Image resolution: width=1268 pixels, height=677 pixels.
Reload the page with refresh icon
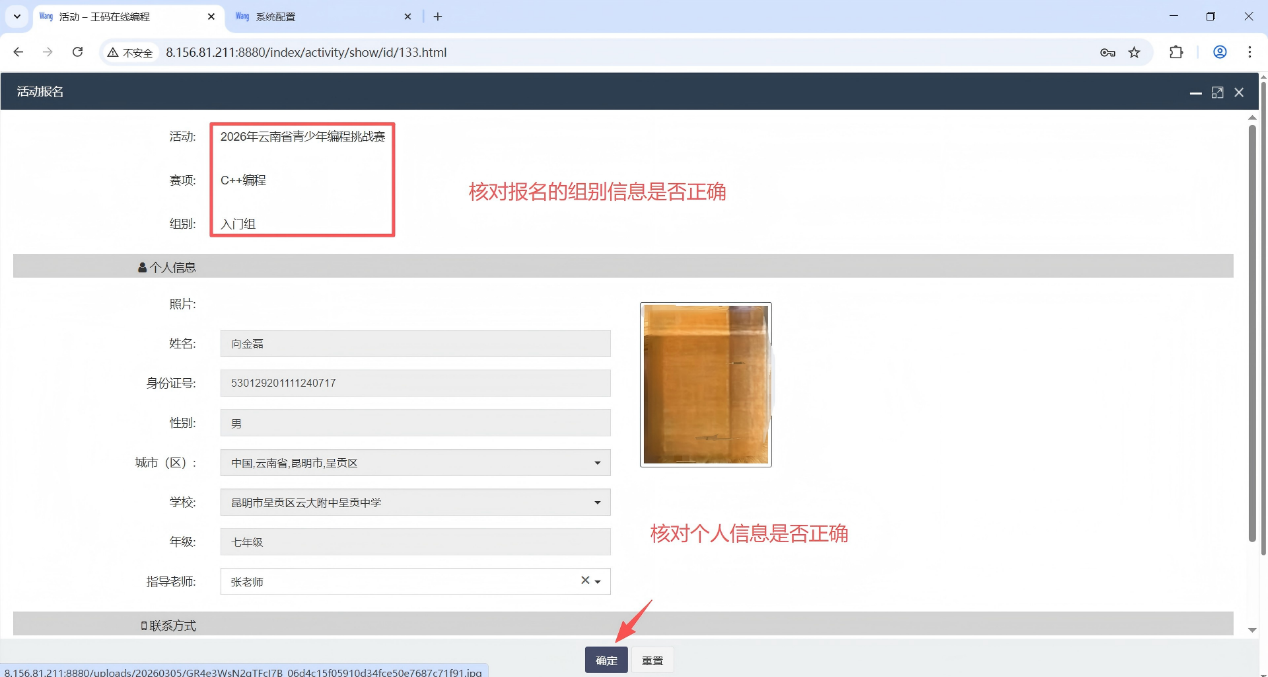[77, 52]
